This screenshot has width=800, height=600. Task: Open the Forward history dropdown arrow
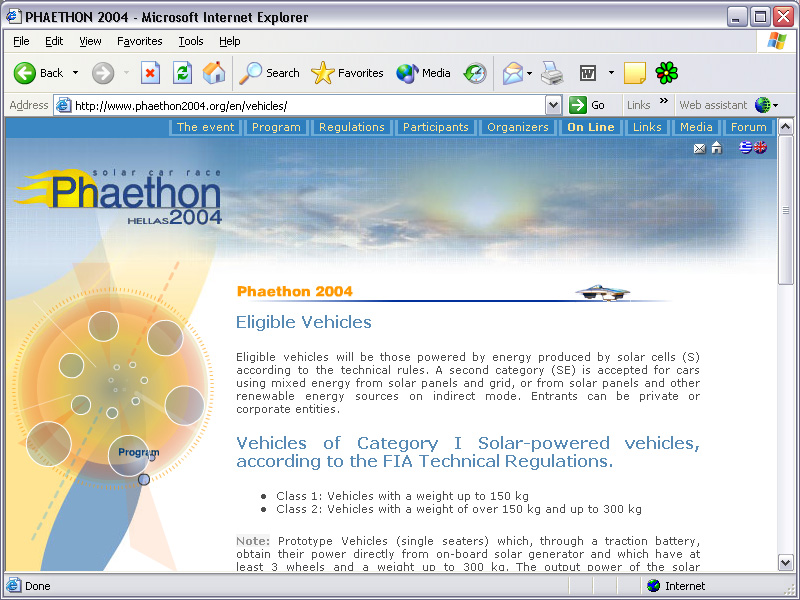point(127,73)
